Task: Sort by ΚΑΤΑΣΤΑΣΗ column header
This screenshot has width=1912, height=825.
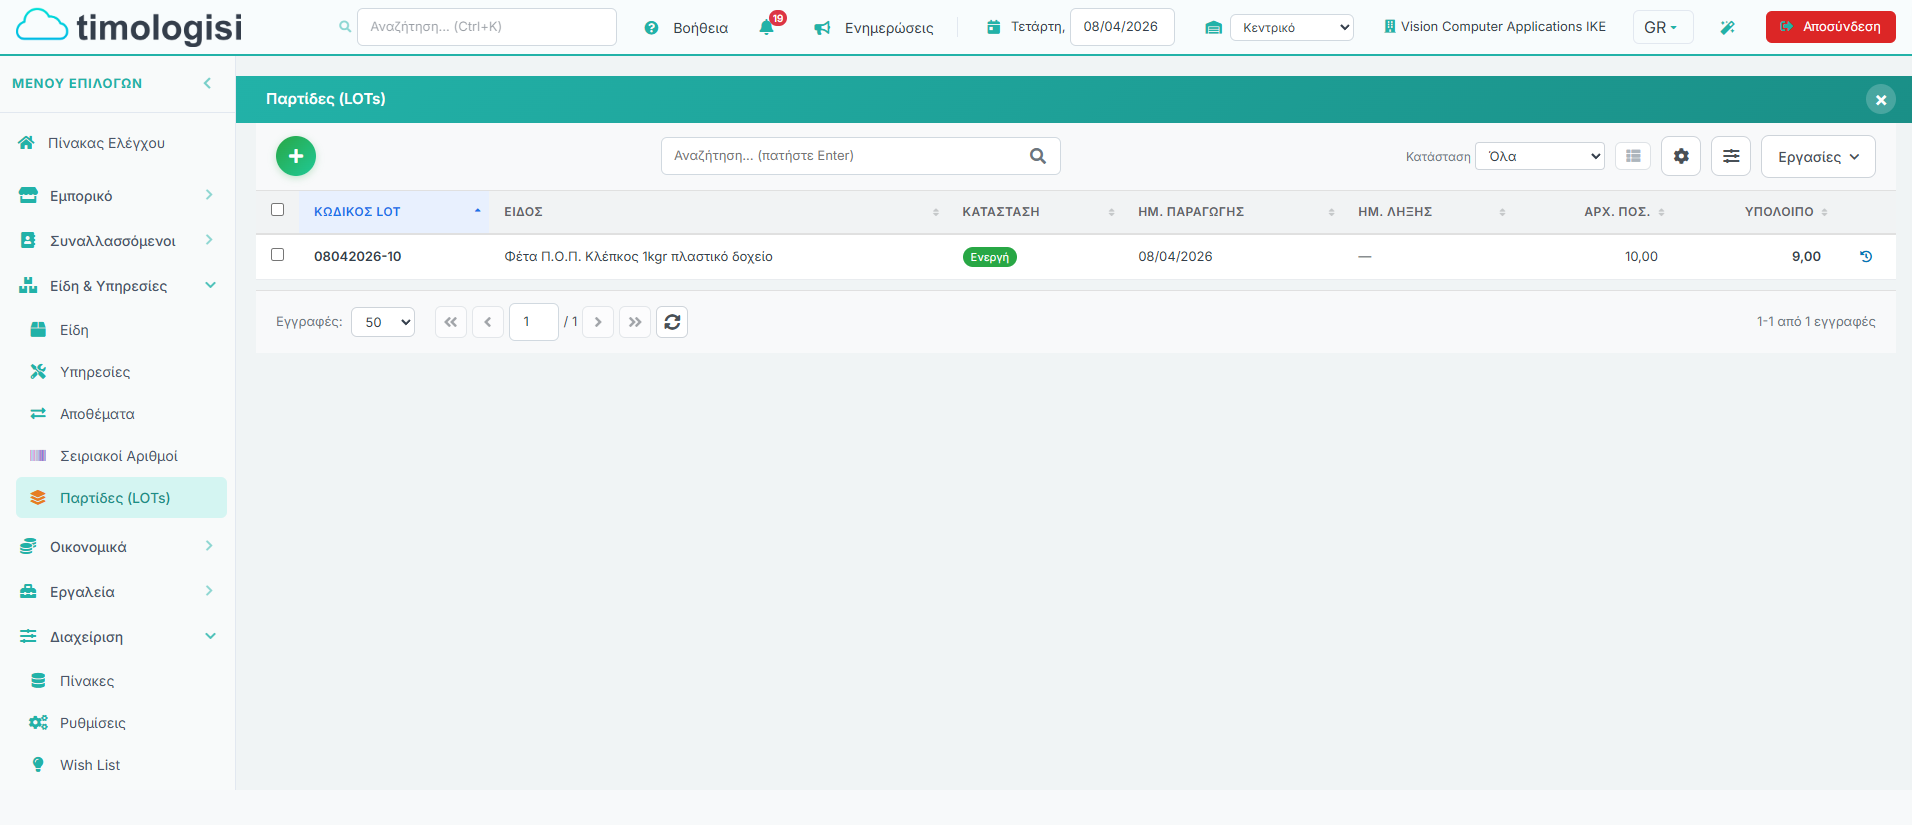Action: pos(1034,212)
